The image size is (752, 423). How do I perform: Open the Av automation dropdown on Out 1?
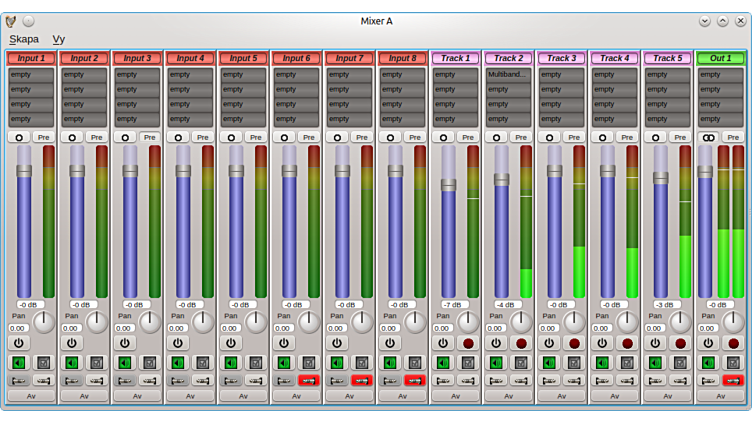point(720,396)
